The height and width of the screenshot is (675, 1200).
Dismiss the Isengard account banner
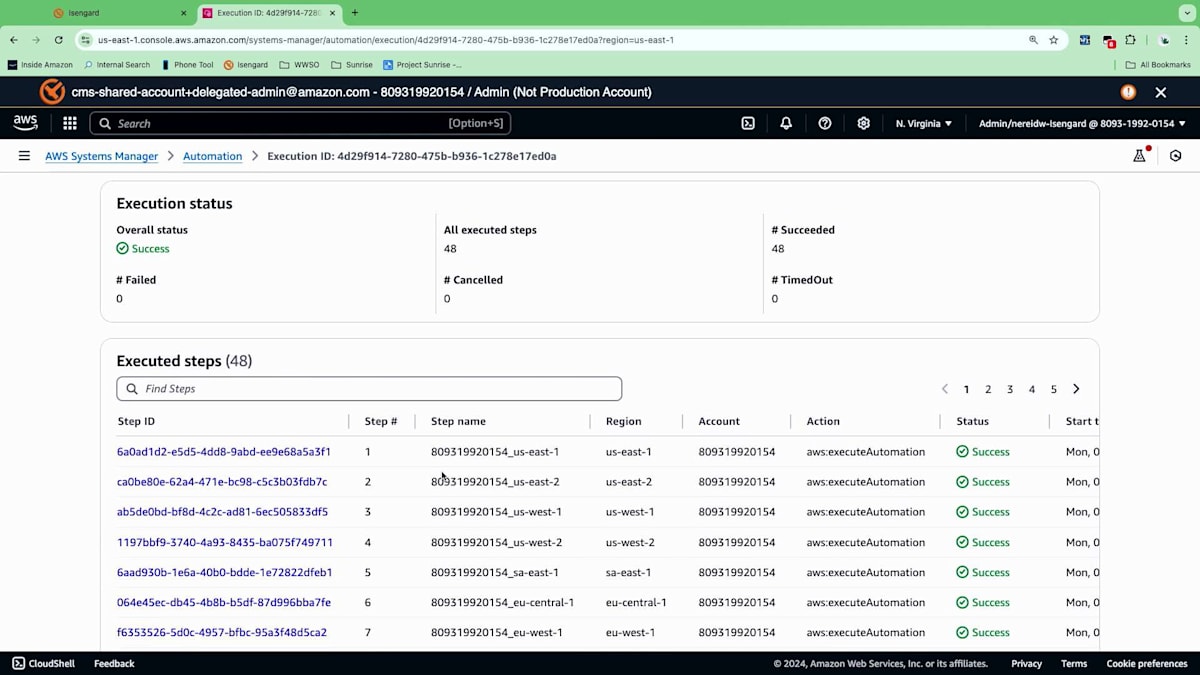1161,92
